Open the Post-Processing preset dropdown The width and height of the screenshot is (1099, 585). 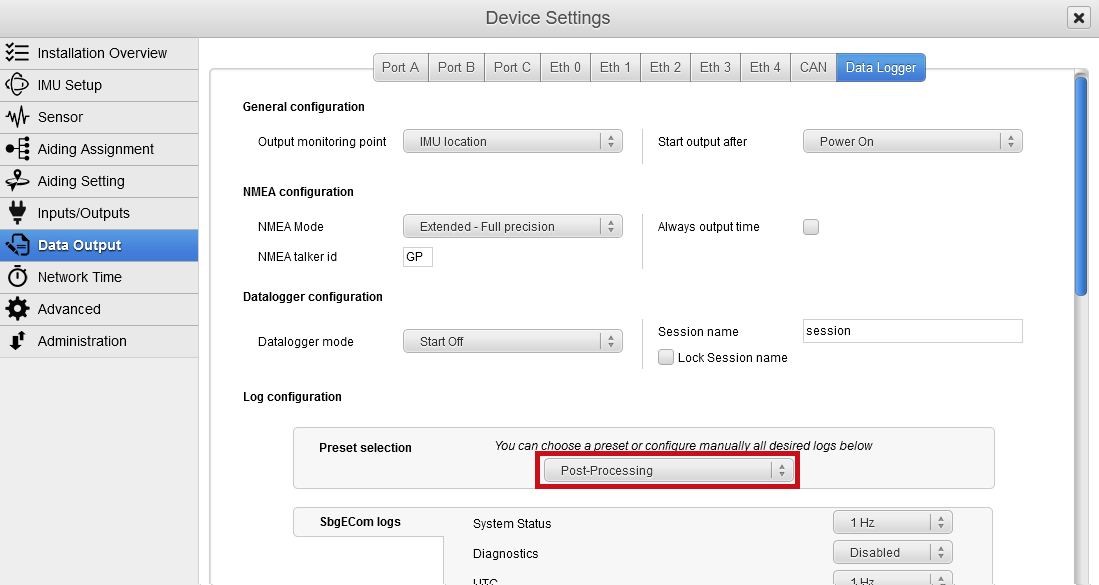point(668,470)
